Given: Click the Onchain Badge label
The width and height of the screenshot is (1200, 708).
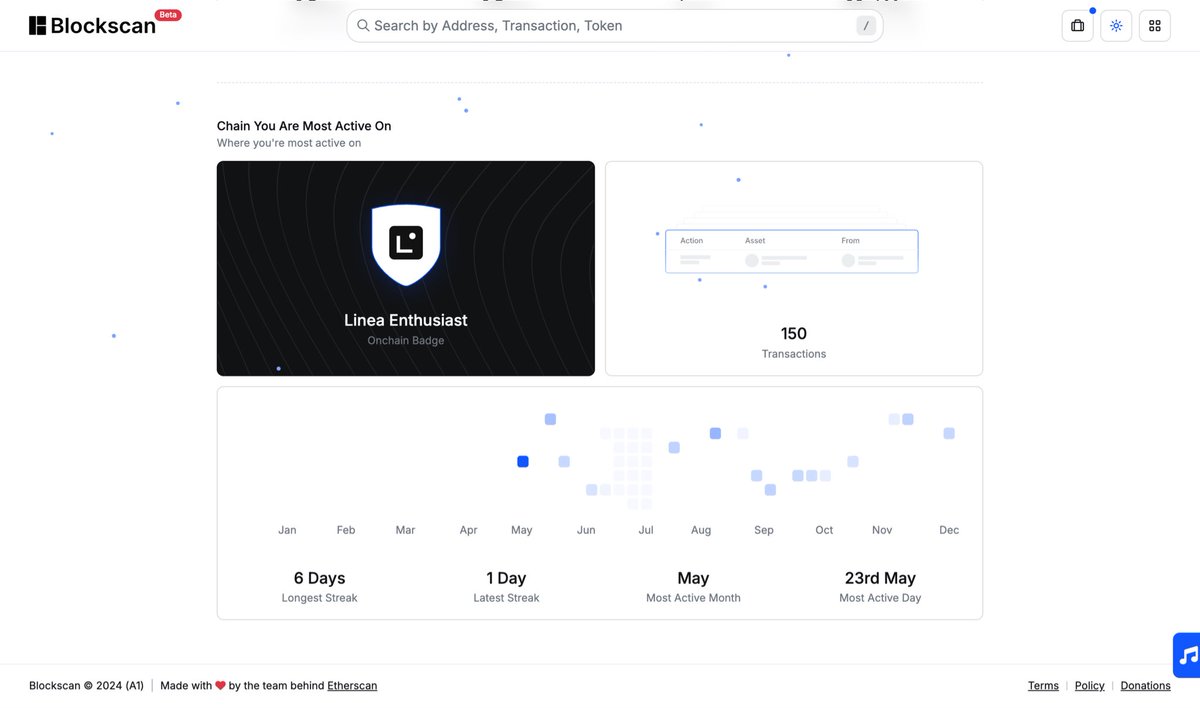Looking at the screenshot, I should click(406, 341).
